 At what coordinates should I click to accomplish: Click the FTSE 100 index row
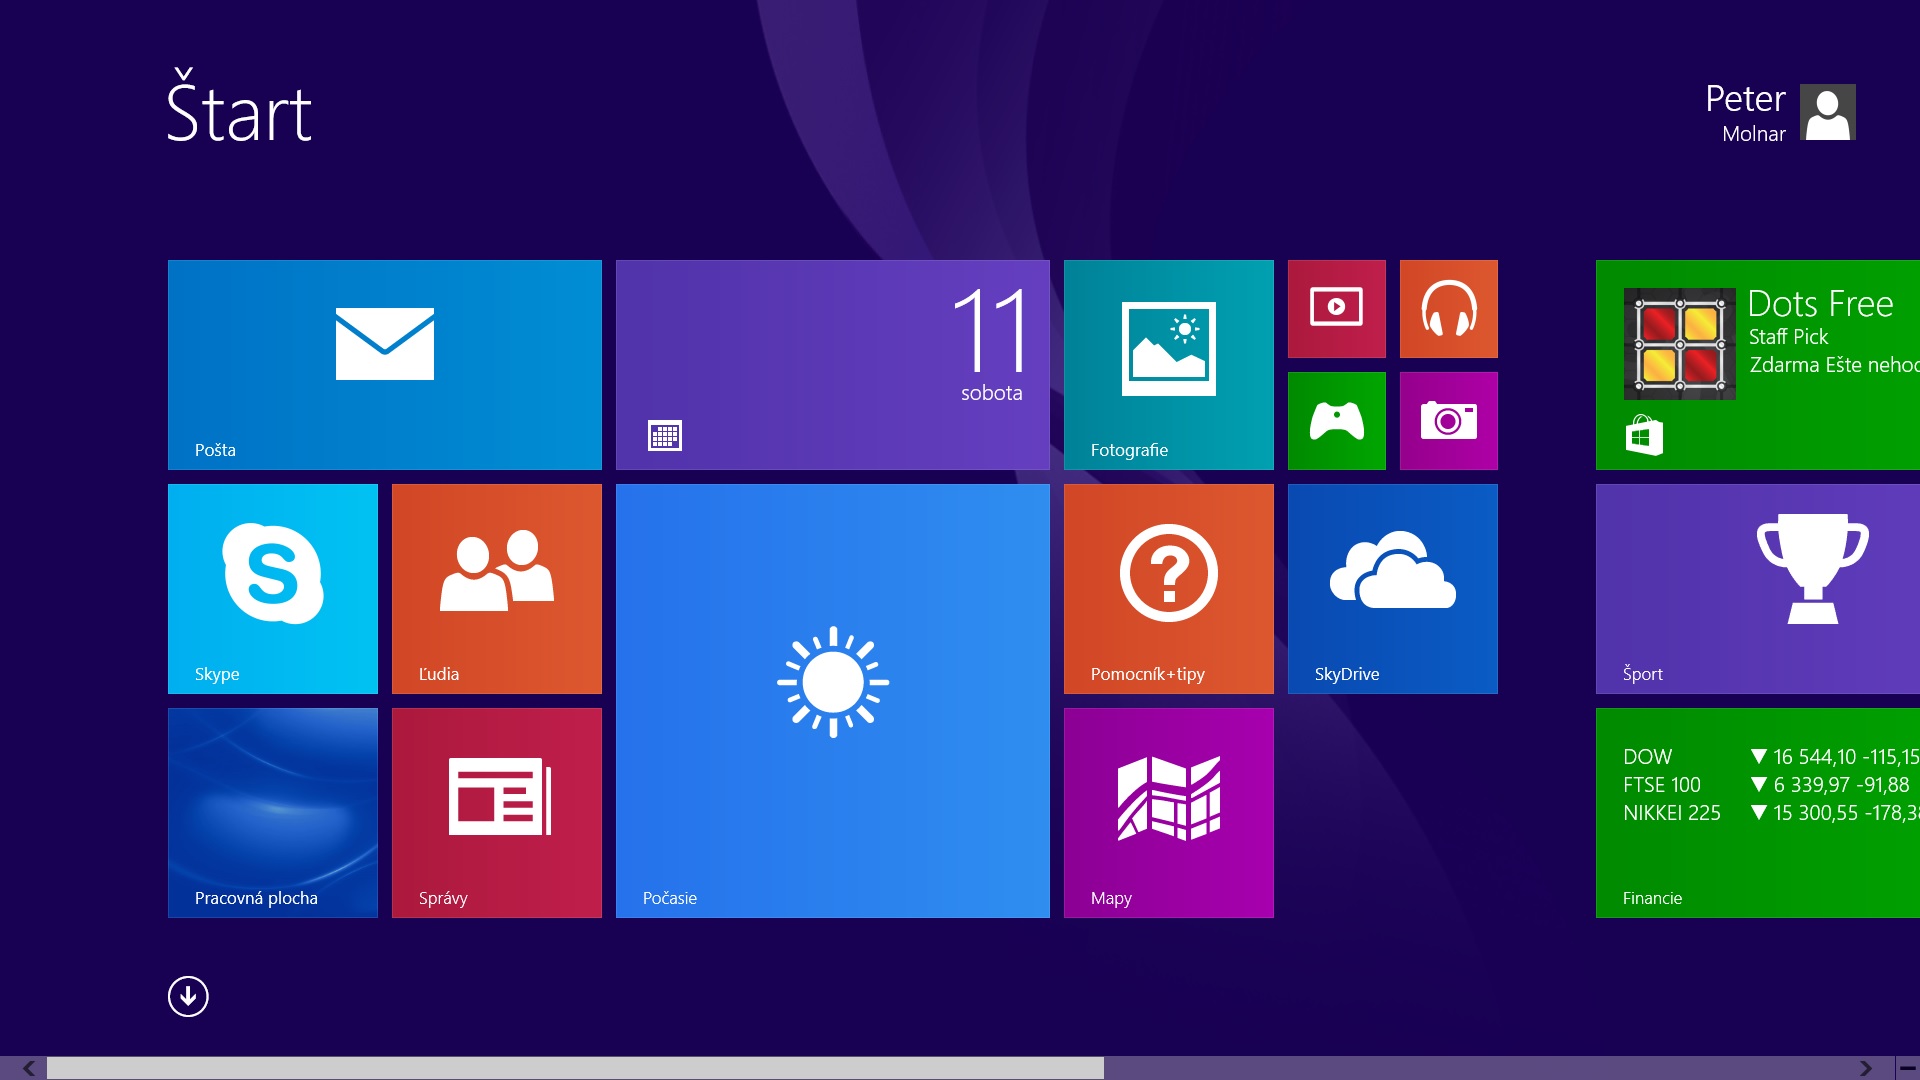coord(1767,785)
